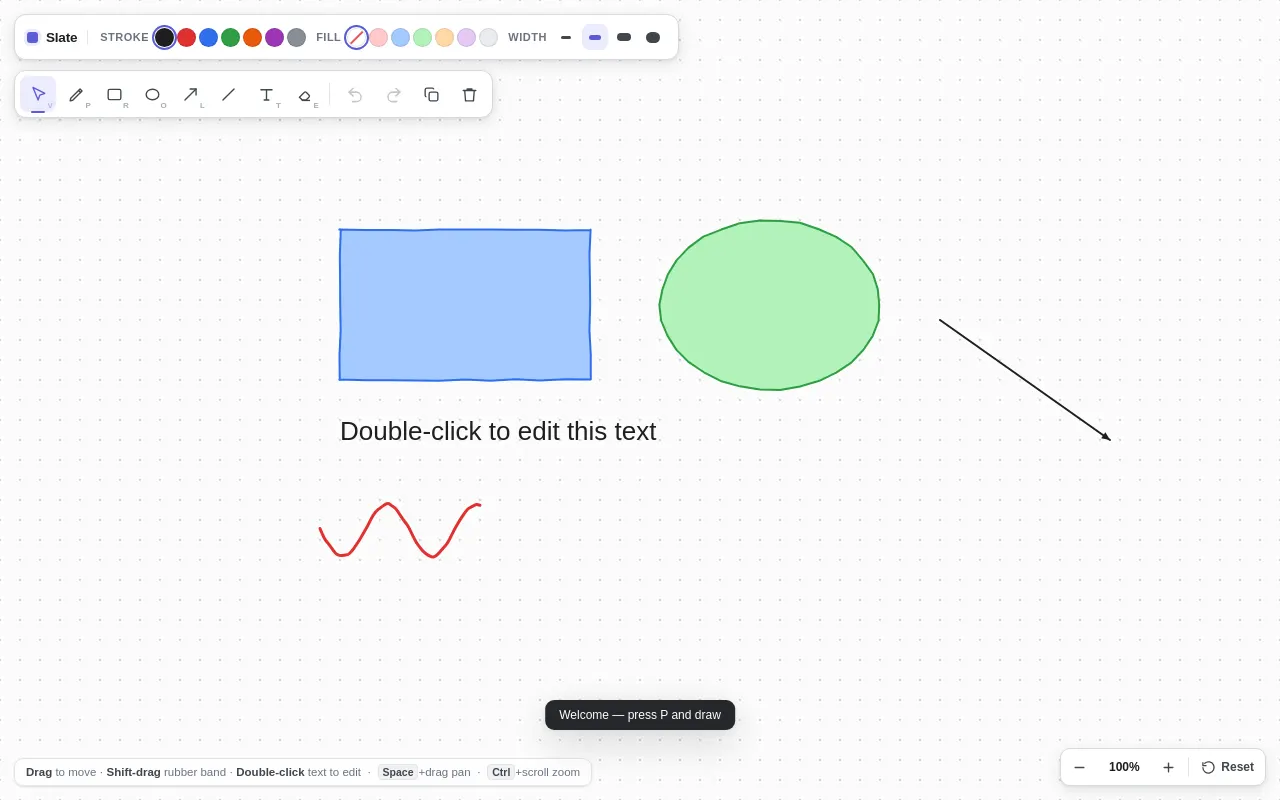Select the straight Line tool
Image resolution: width=1280 pixels, height=800 pixels.
pyautogui.click(x=228, y=94)
